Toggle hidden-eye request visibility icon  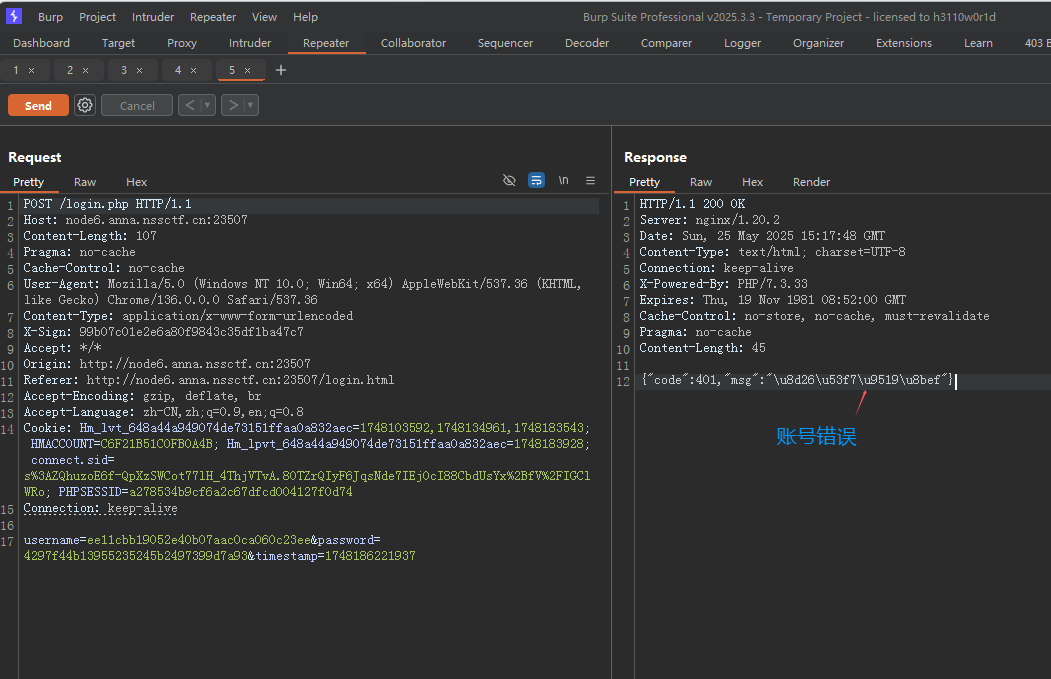pos(509,181)
